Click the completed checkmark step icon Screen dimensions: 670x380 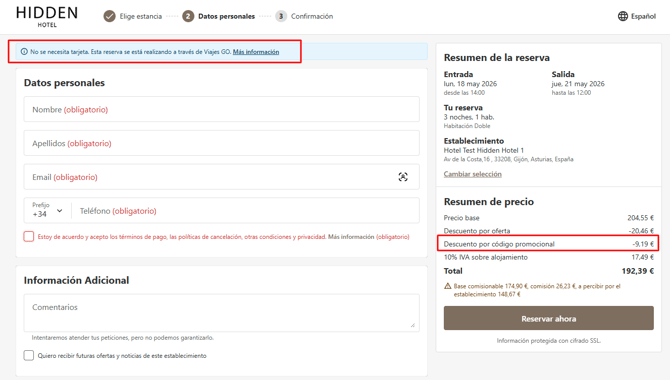coord(109,16)
